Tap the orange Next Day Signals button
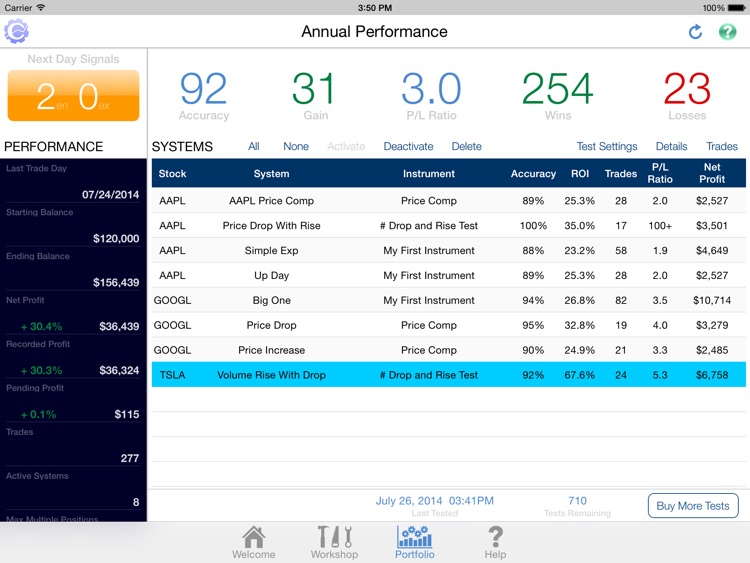 coord(73,96)
